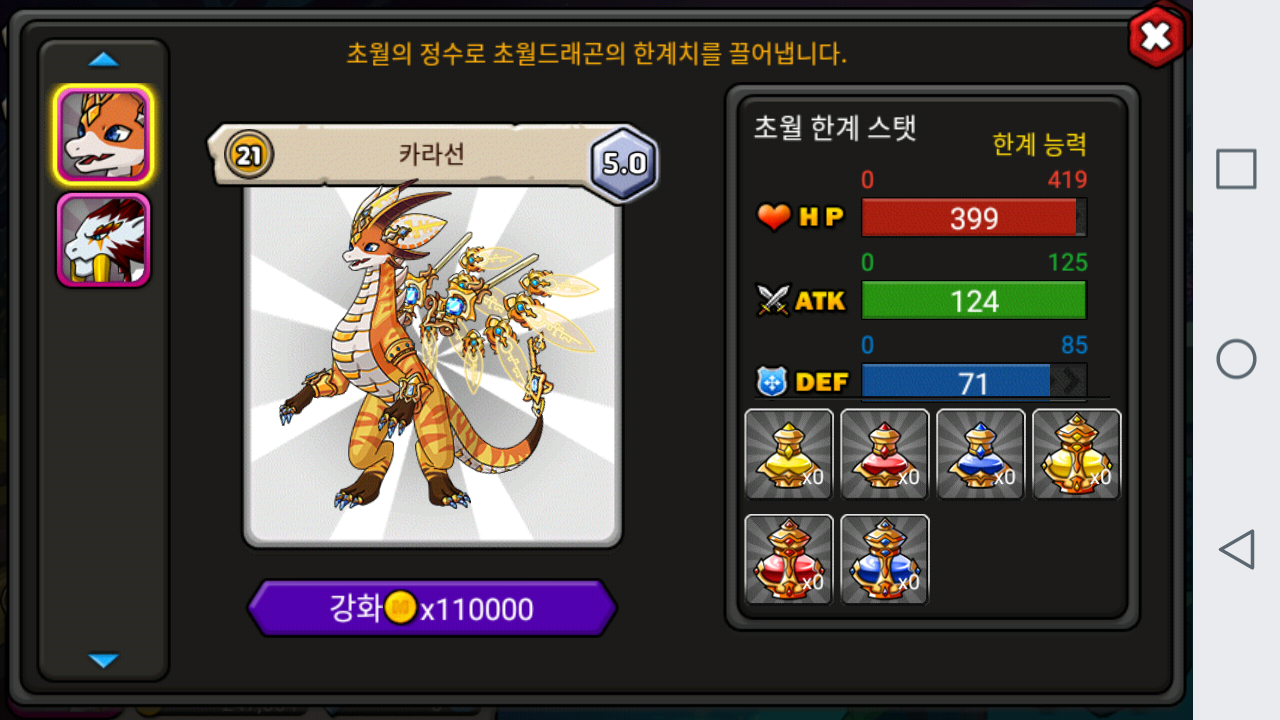This screenshot has width=1280, height=720.
Task: Choose the orange dragon portrait
Action: tap(104, 135)
